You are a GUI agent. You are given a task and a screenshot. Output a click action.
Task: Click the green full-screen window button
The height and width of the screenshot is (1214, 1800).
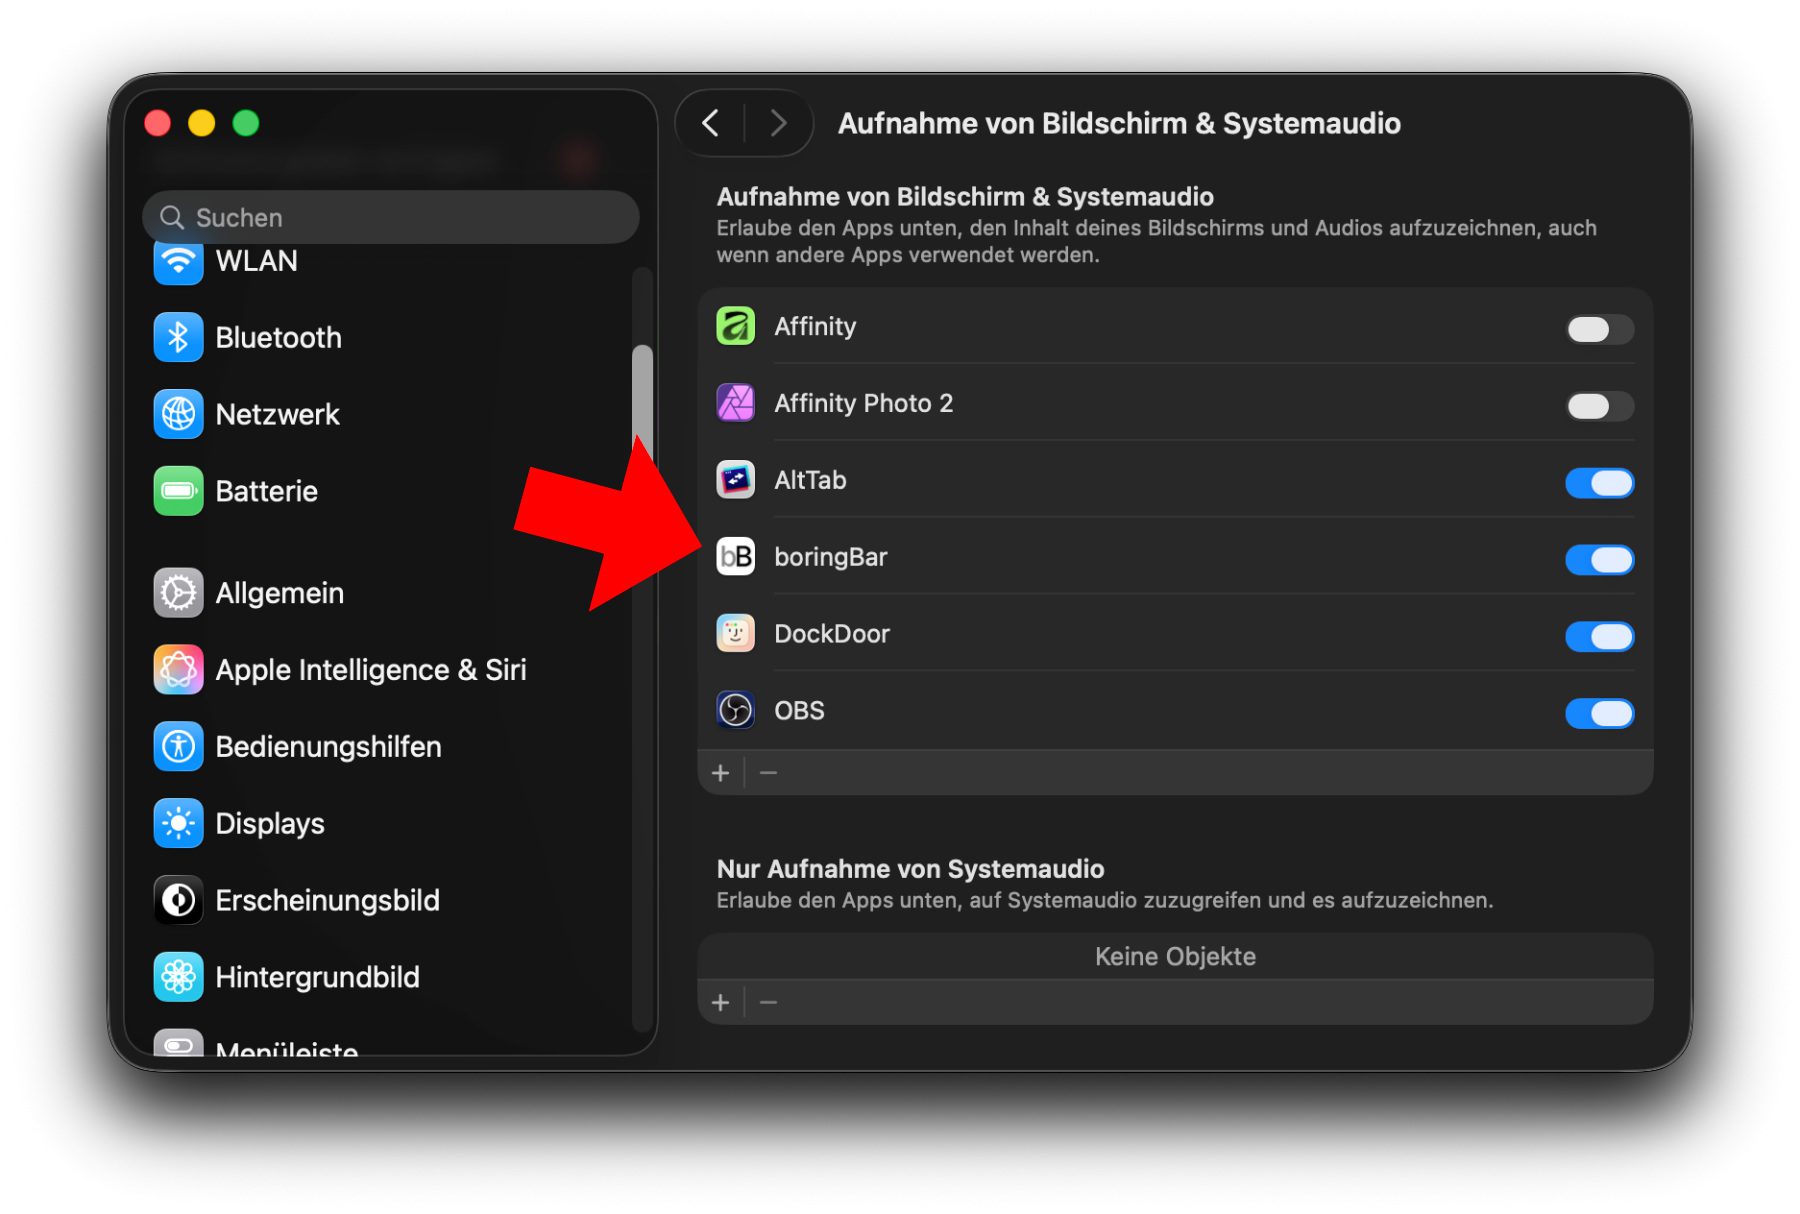[246, 123]
